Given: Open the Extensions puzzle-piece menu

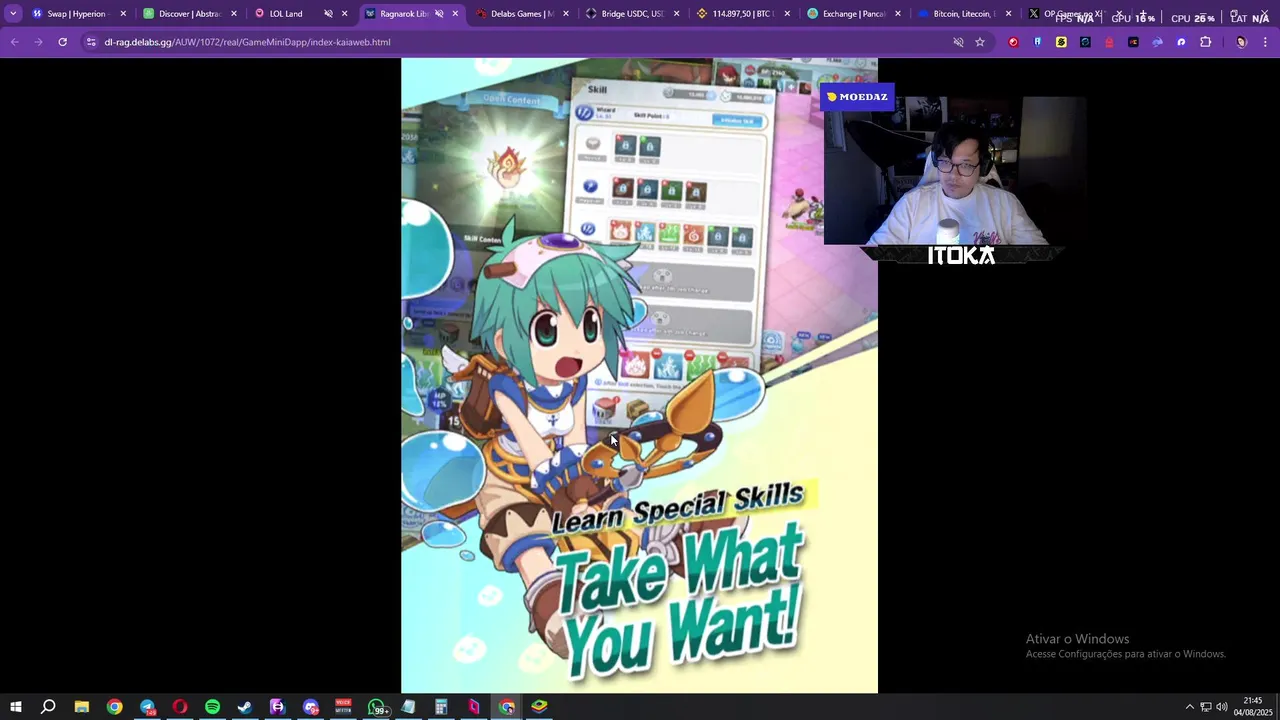Looking at the screenshot, I should [1205, 42].
